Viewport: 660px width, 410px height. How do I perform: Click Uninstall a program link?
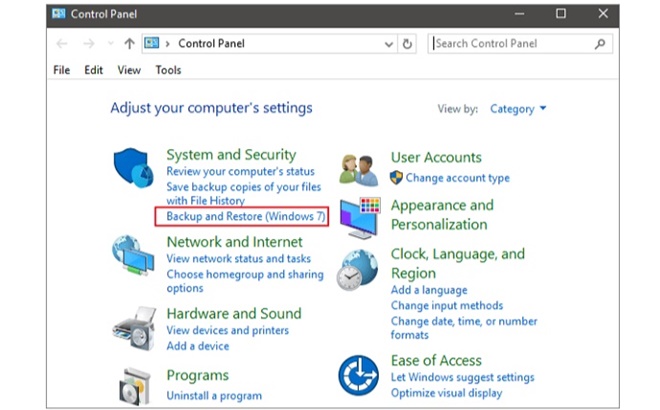pyautogui.click(x=214, y=396)
